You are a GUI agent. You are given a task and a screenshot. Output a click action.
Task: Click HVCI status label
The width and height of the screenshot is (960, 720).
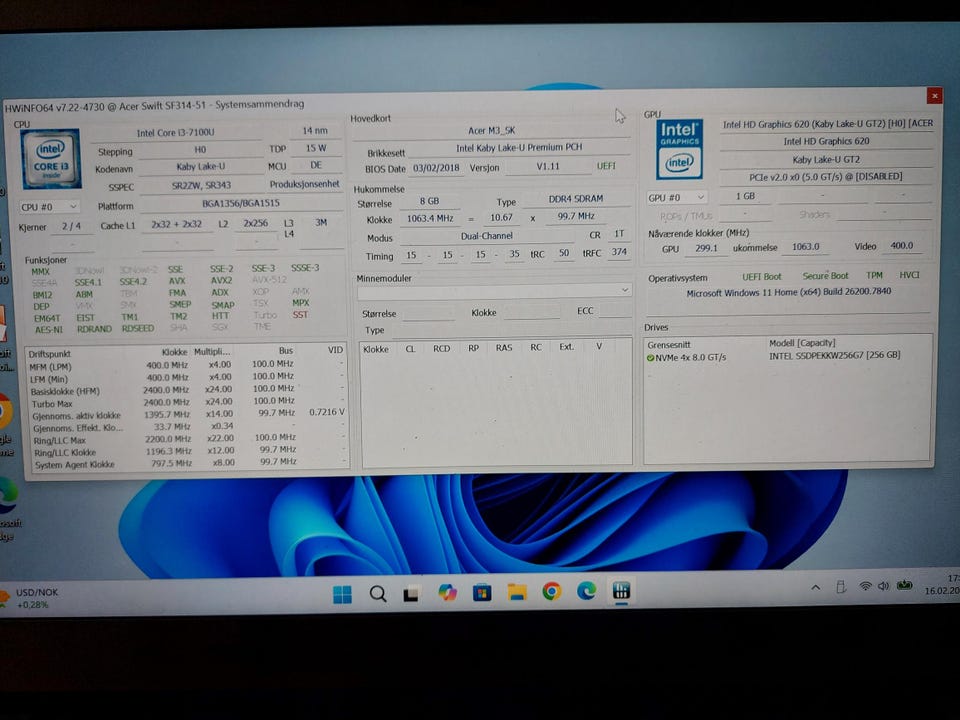(x=909, y=274)
